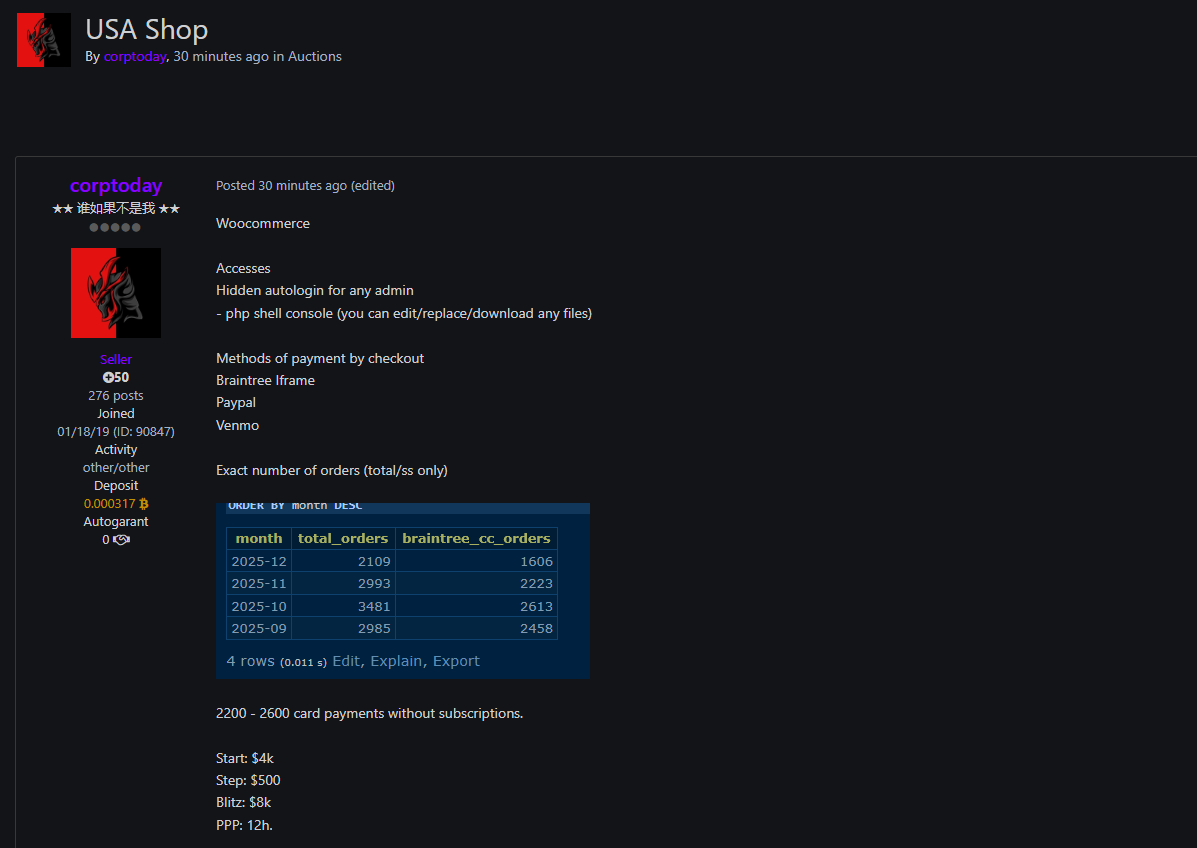
Task: Click the thread avatar beside USA Shop title
Action: coord(44,40)
